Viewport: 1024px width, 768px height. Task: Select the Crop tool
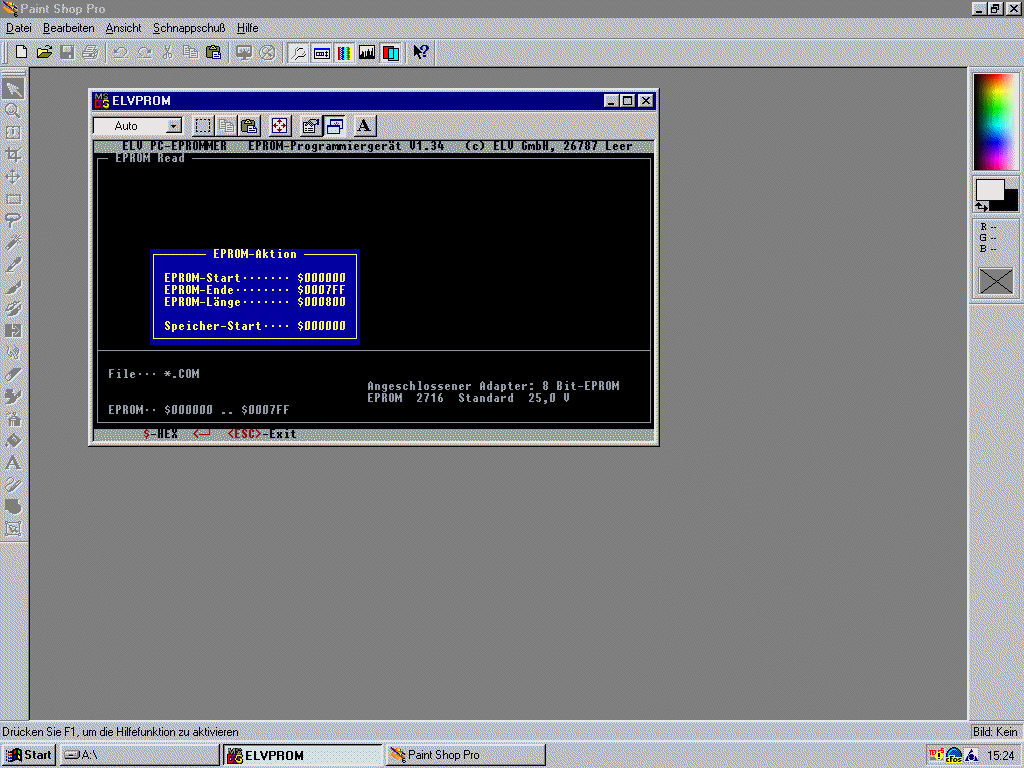coord(13,155)
